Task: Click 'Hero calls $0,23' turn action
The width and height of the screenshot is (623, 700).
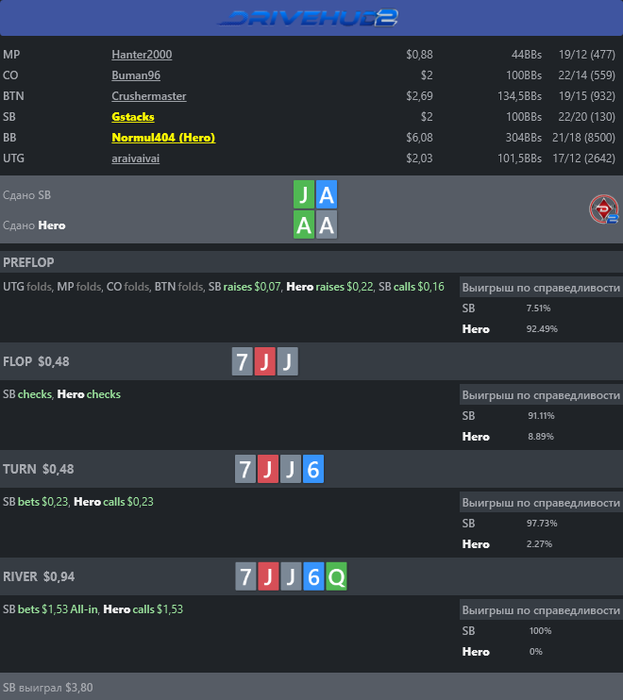Action: (x=113, y=502)
